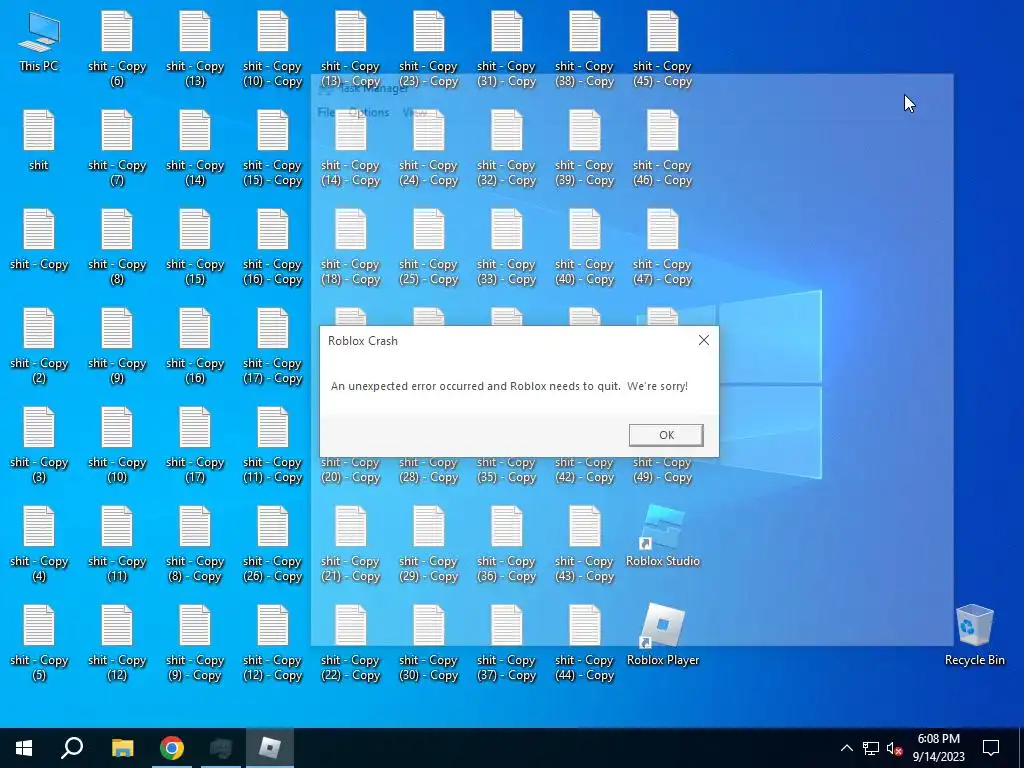Image resolution: width=1024 pixels, height=768 pixels.
Task: Select the file "shit - Copy (43) - Copy"
Action: [x=584, y=544]
